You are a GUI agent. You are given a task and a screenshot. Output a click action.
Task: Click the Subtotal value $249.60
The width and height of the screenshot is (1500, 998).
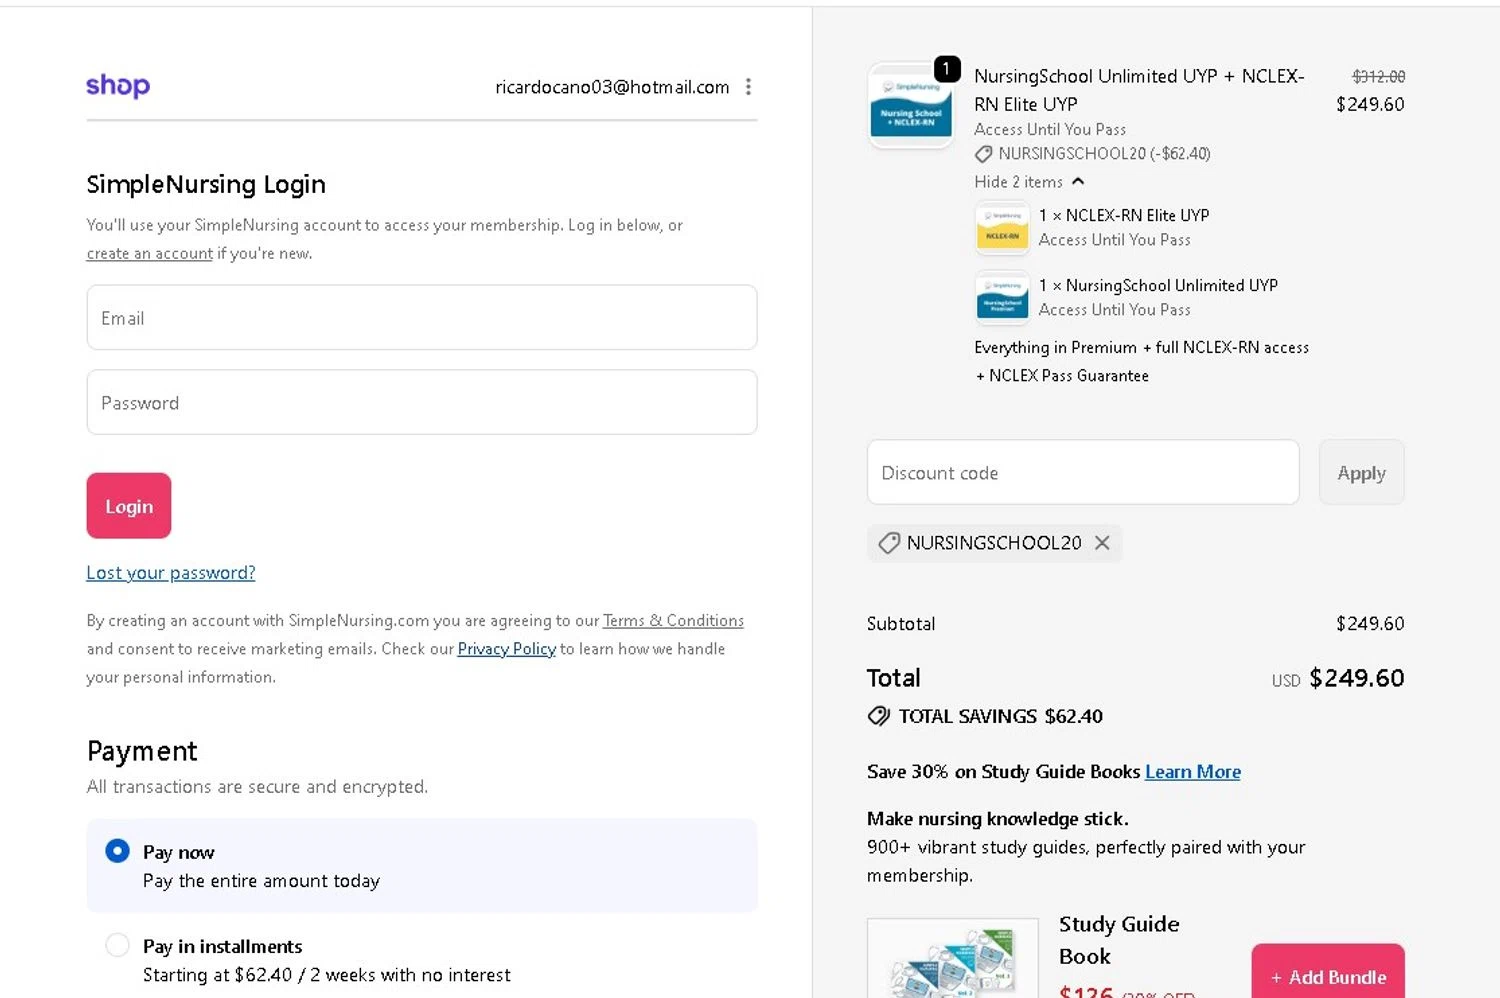1370,624
